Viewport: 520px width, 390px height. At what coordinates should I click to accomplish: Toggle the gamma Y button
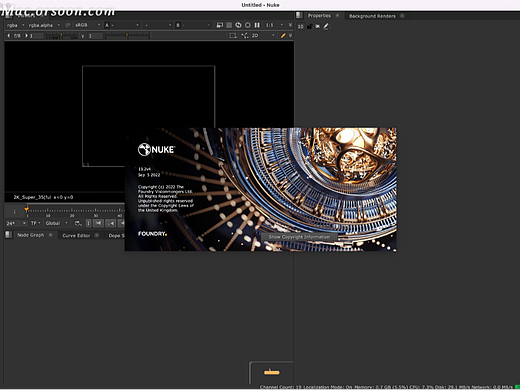click(x=83, y=36)
